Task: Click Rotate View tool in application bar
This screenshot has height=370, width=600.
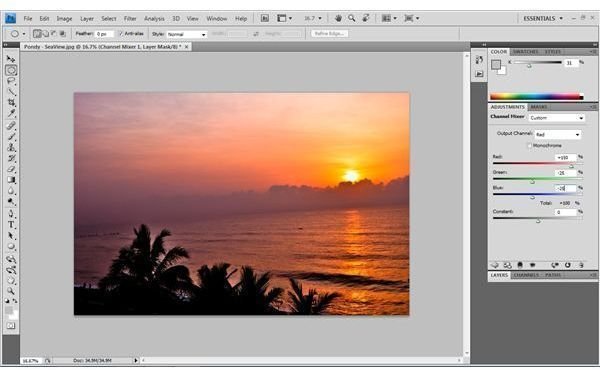Action: pyautogui.click(x=365, y=18)
